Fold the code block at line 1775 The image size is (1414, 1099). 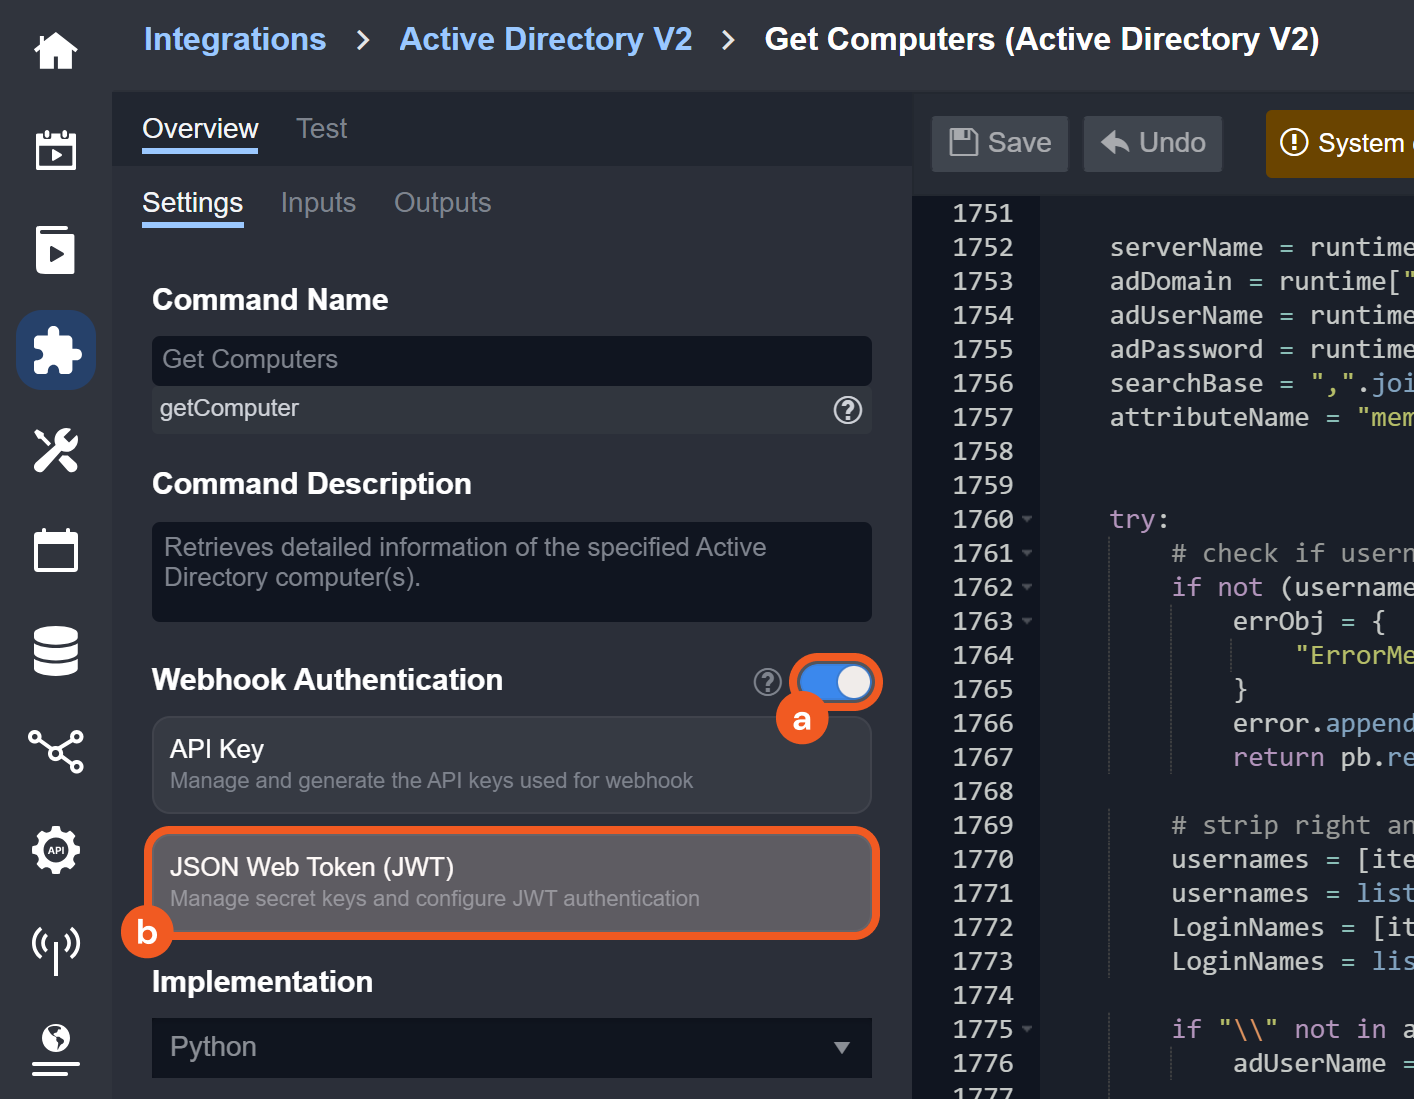[x=1027, y=1030]
